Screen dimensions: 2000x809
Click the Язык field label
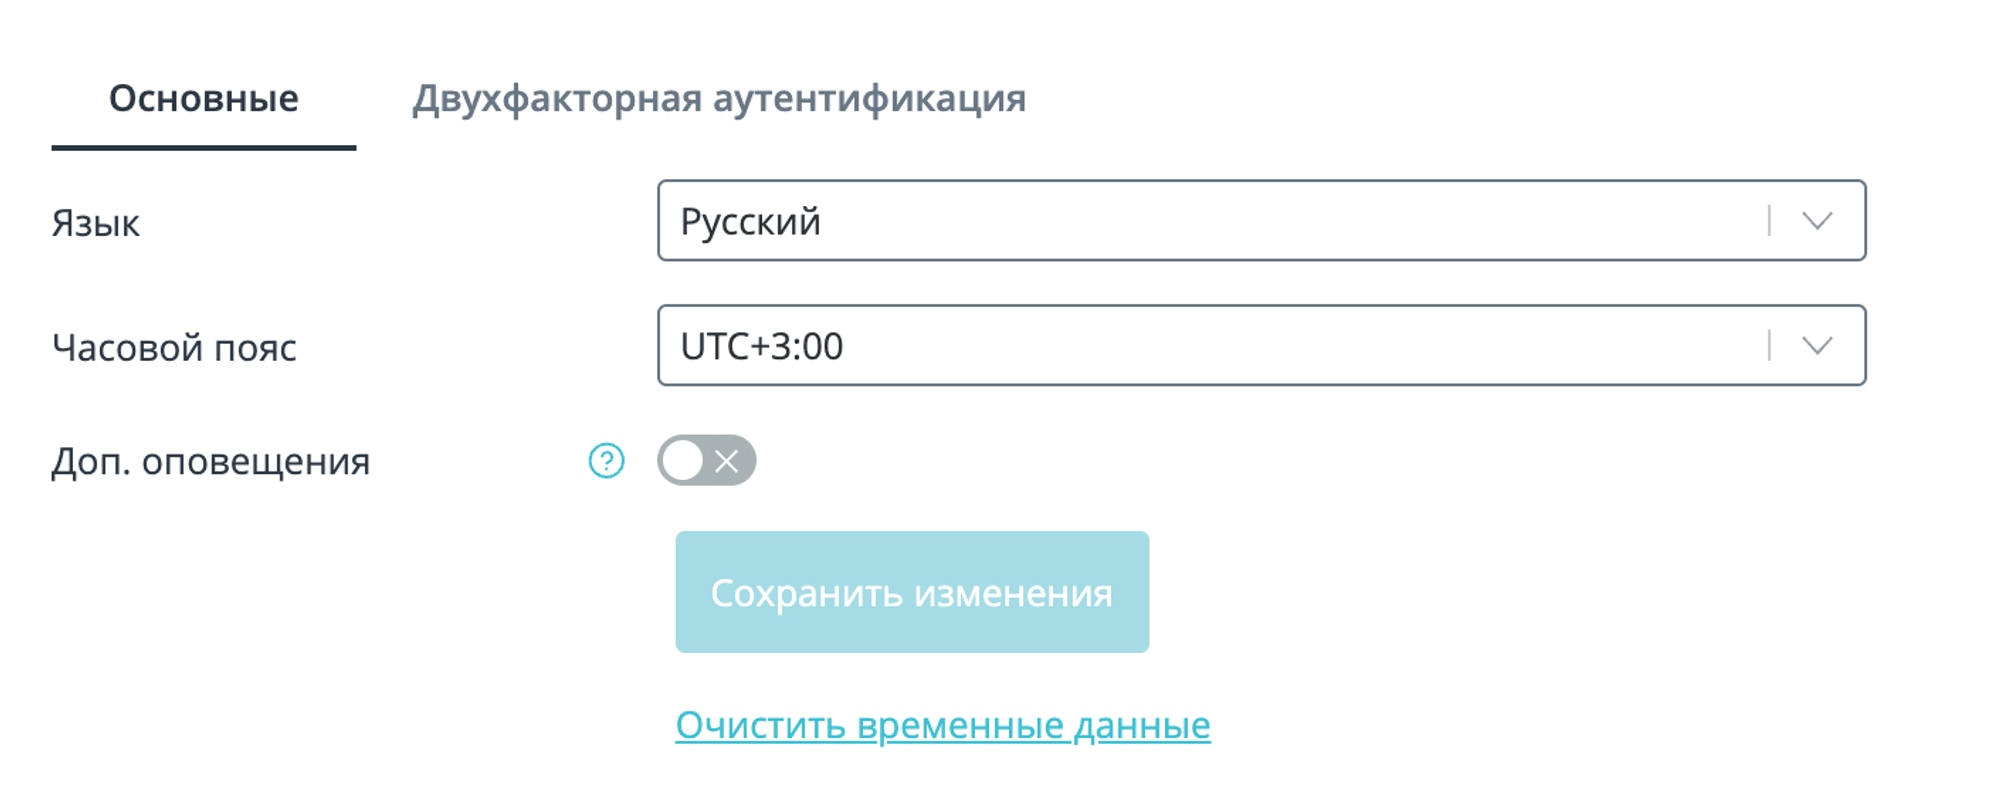point(96,223)
